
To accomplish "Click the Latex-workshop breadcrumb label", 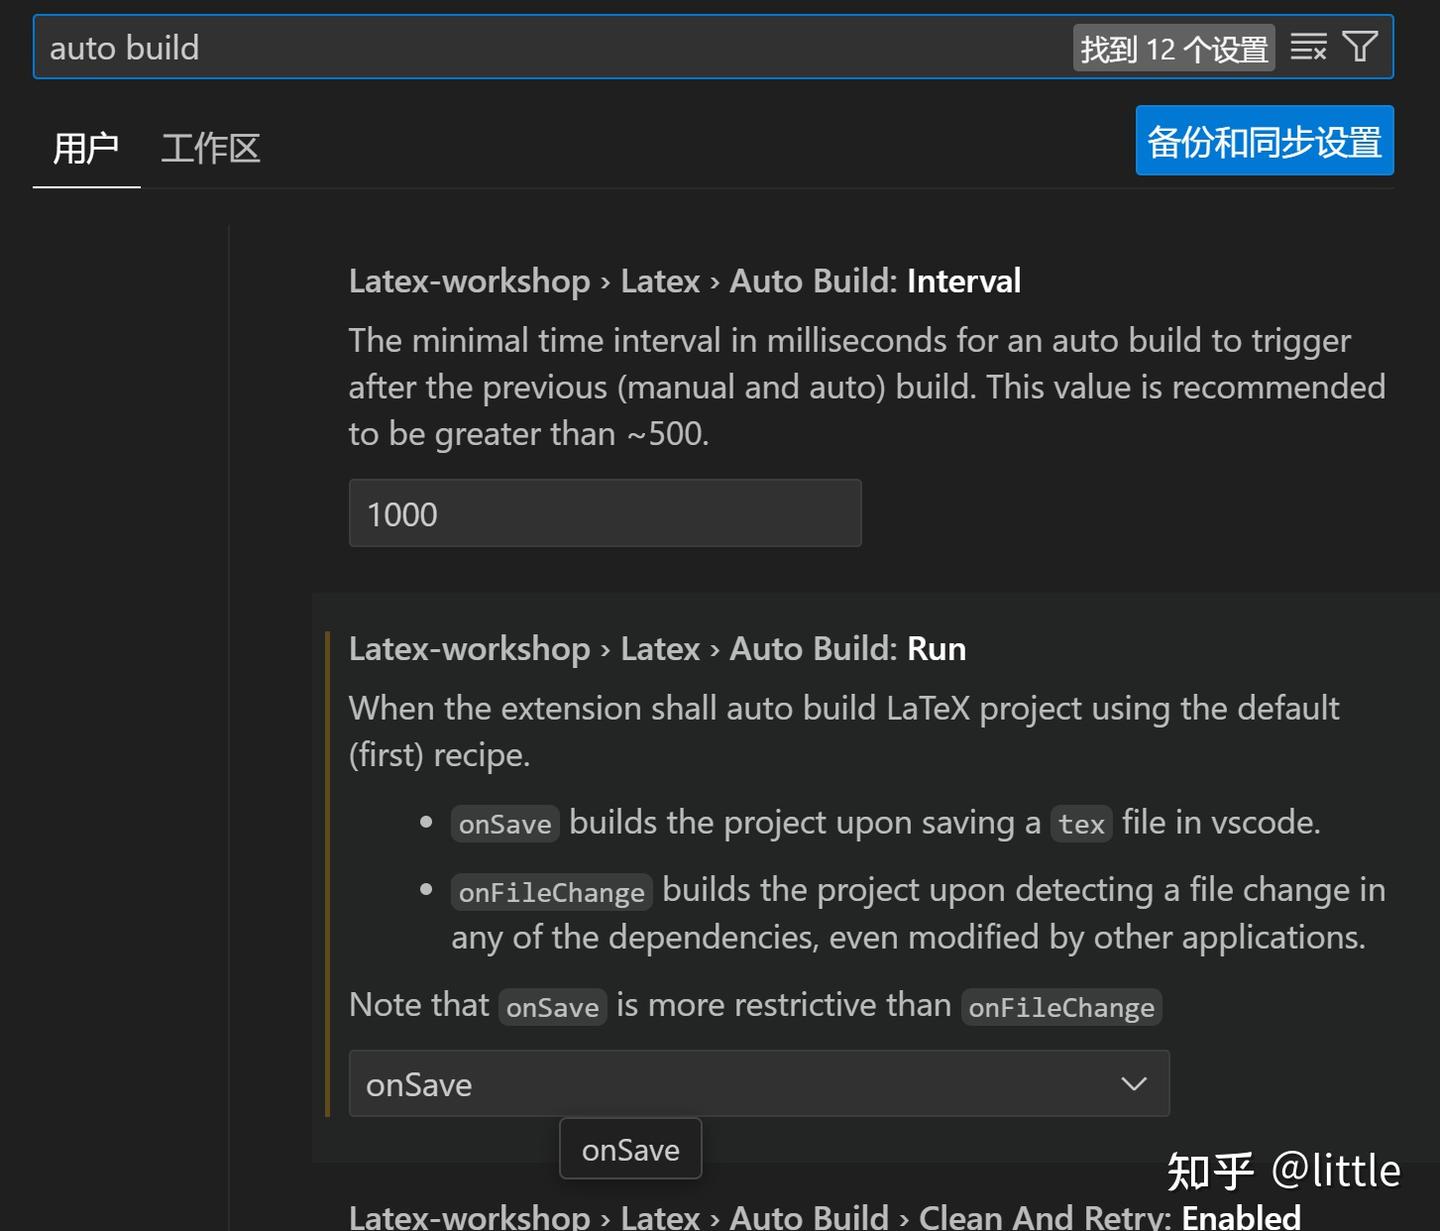I will [470, 281].
